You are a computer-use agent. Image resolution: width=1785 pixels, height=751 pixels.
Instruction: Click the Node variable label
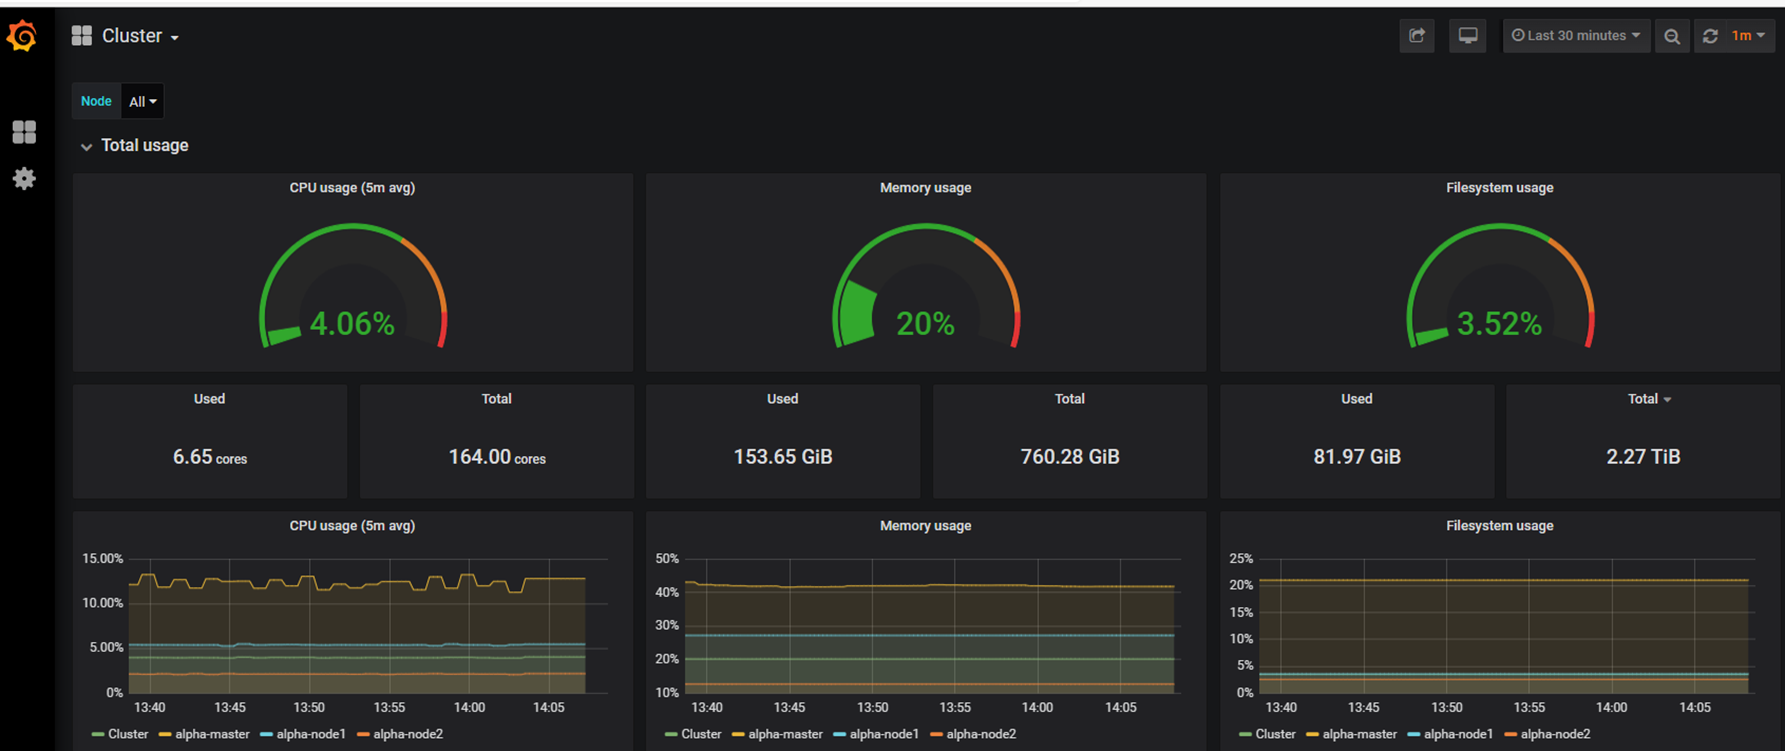tap(96, 101)
